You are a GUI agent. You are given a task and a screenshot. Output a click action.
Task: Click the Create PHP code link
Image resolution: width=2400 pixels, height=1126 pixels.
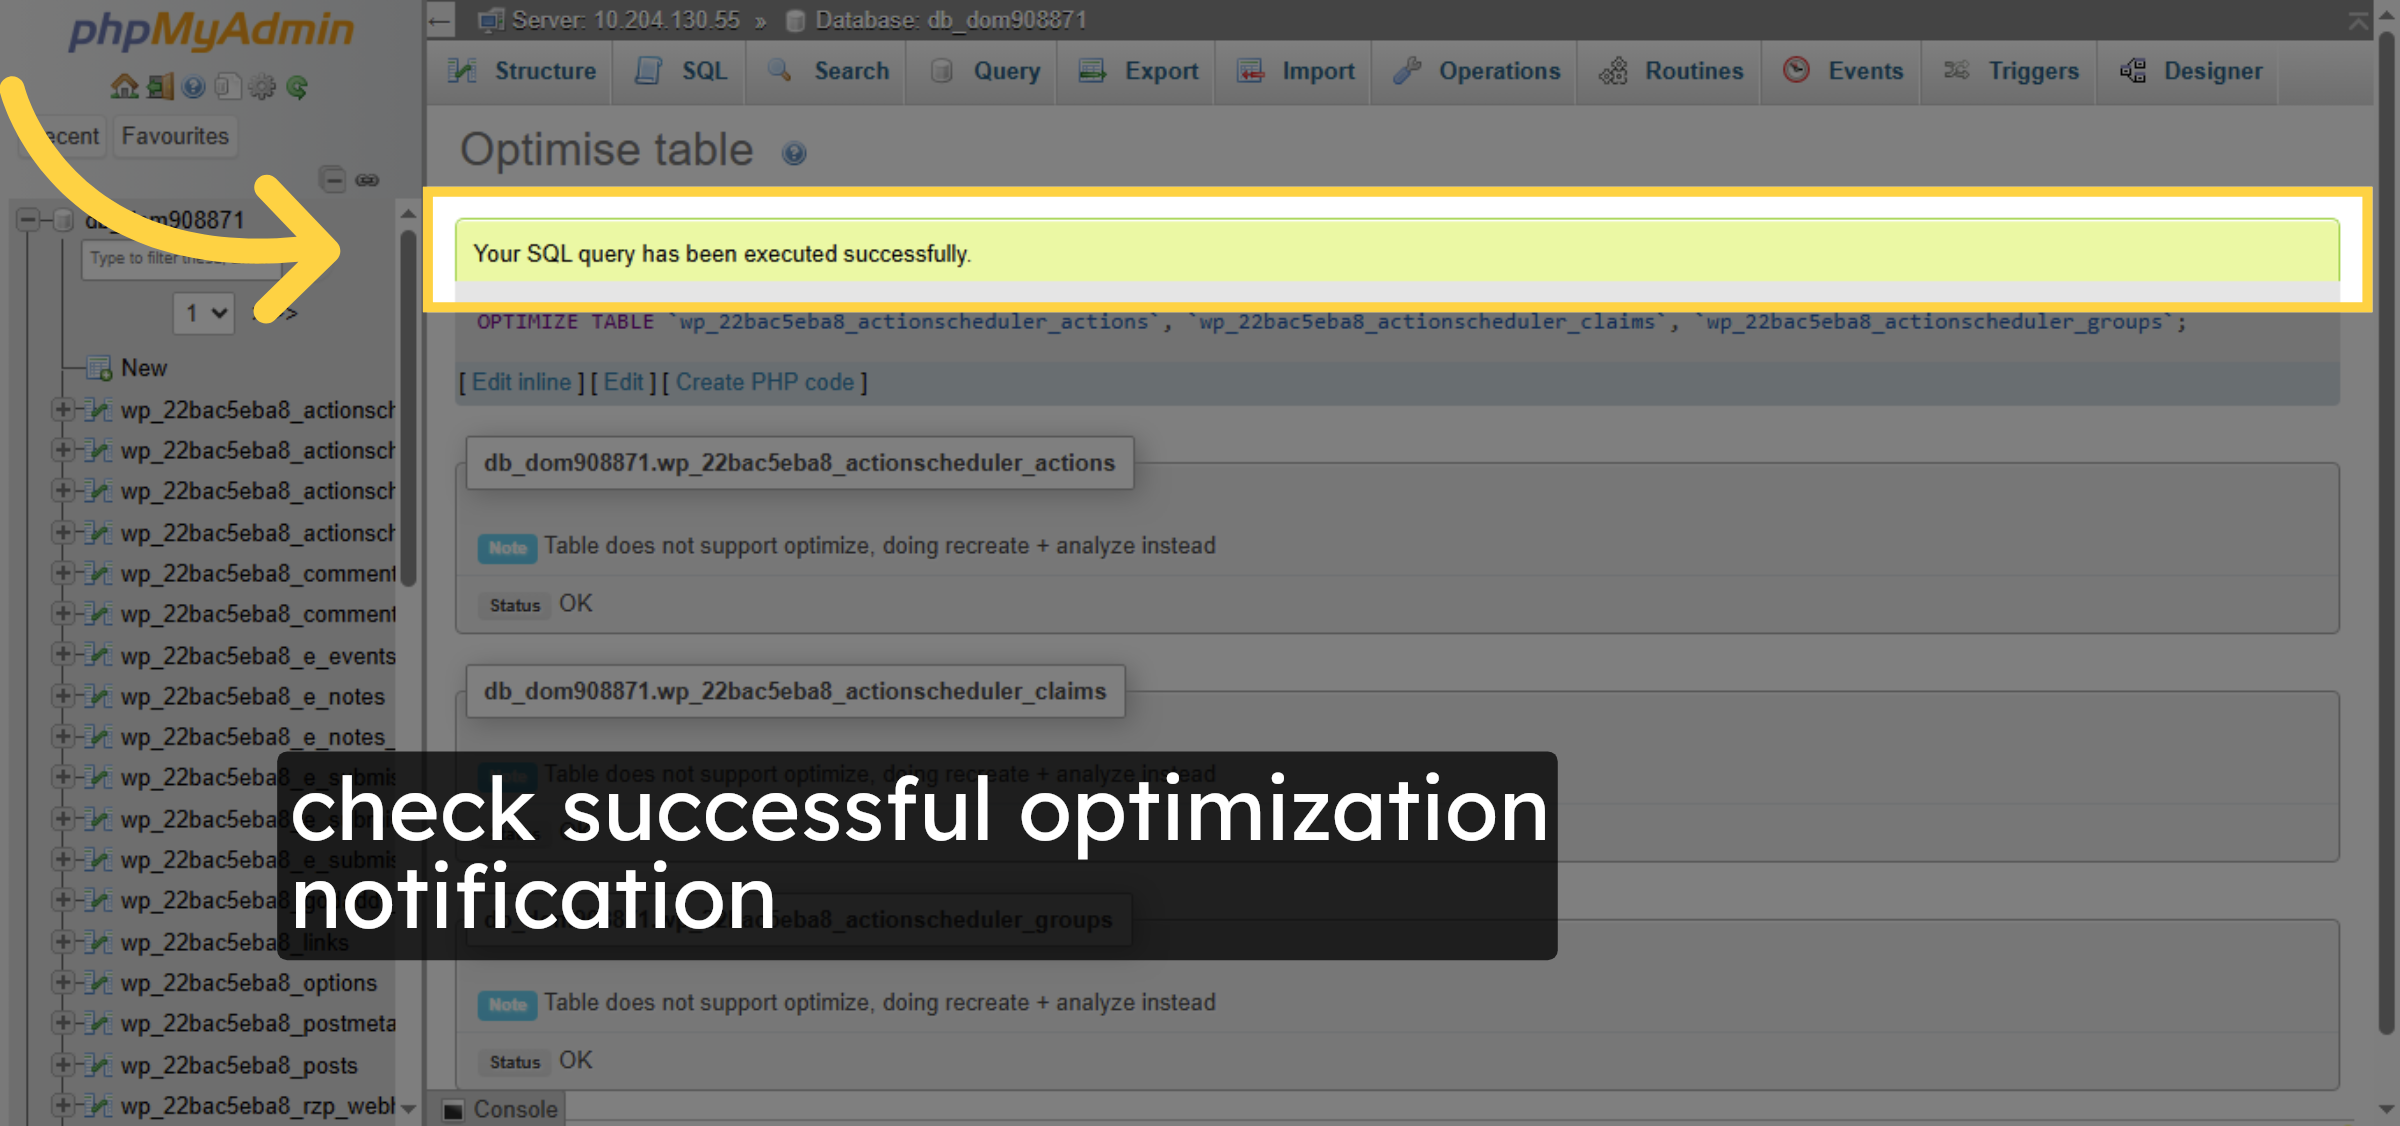(763, 381)
